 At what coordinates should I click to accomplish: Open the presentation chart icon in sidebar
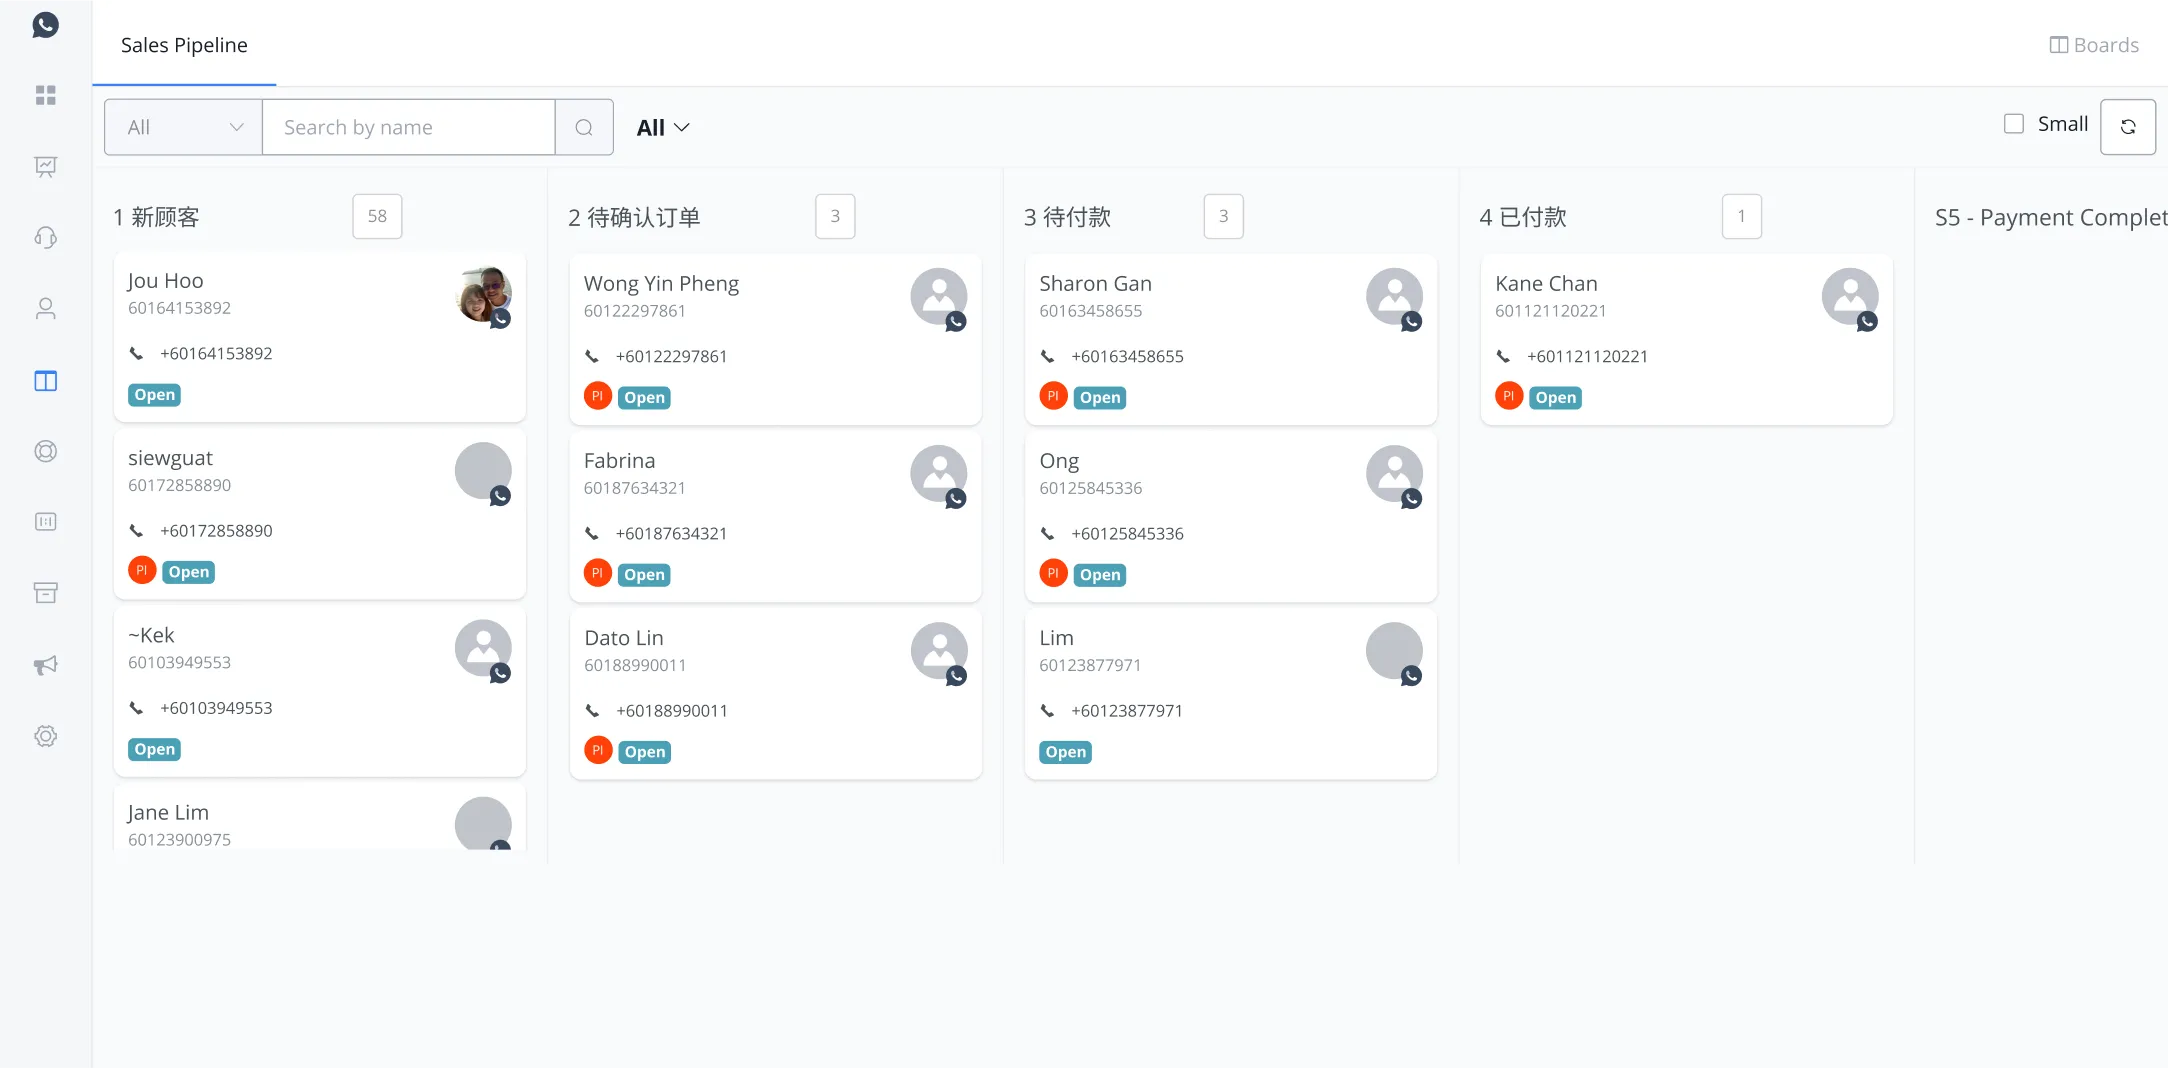point(45,166)
